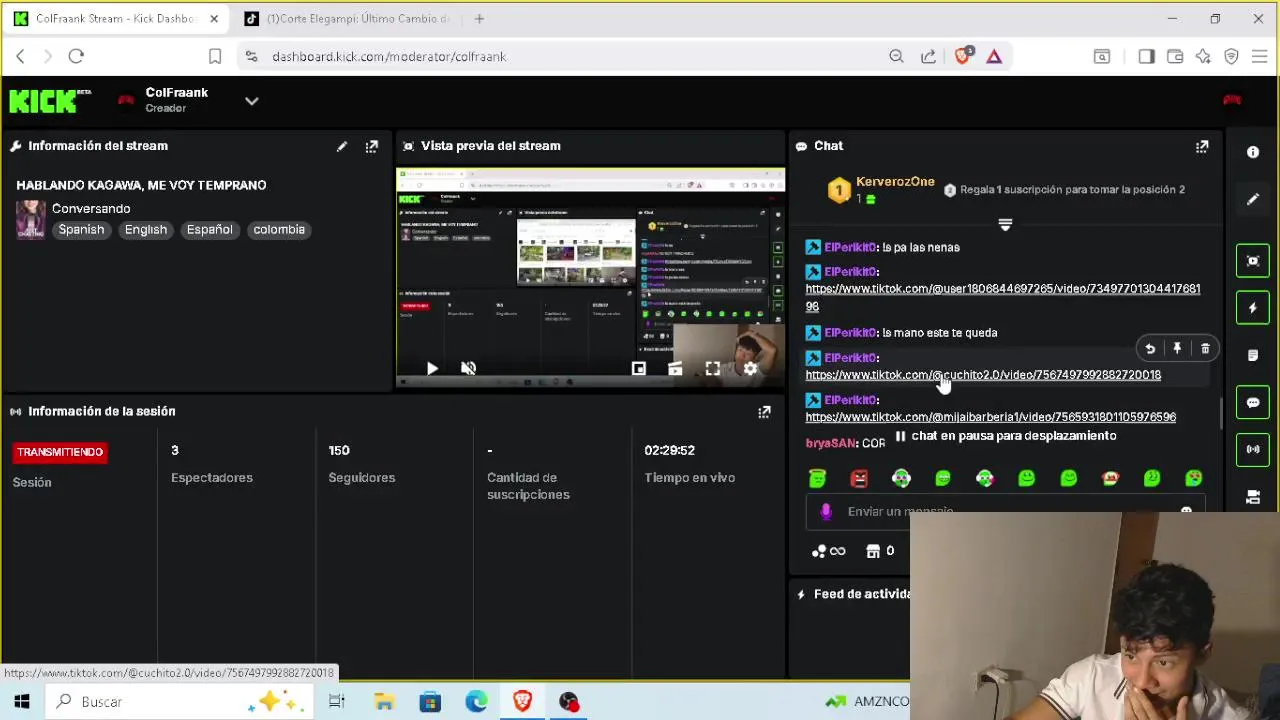Click the share icon in address bar

[x=928, y=57]
